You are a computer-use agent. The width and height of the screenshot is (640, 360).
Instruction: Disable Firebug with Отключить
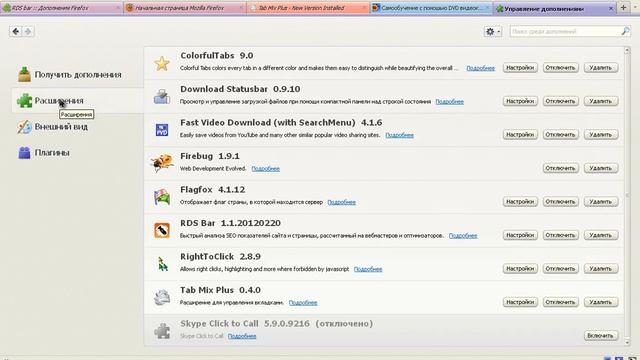(x=560, y=168)
